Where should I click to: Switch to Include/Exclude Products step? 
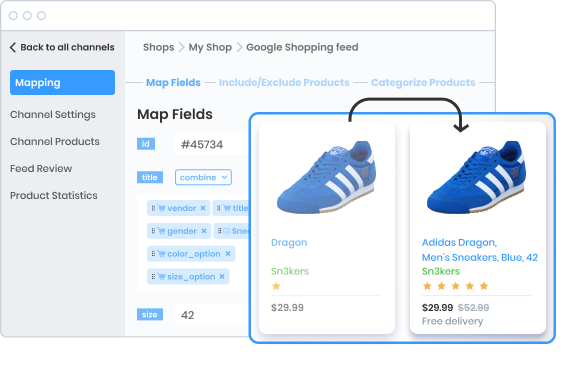(x=284, y=83)
